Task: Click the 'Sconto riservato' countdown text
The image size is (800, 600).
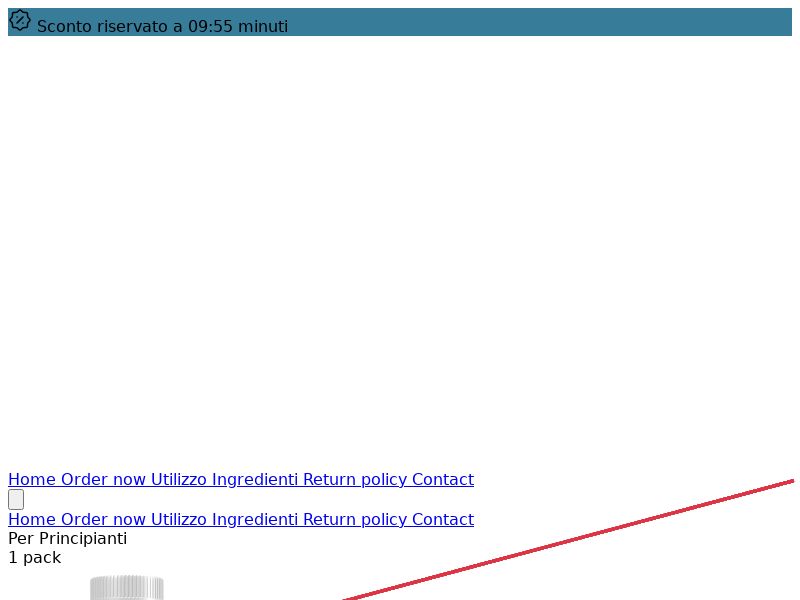Action: coord(162,27)
